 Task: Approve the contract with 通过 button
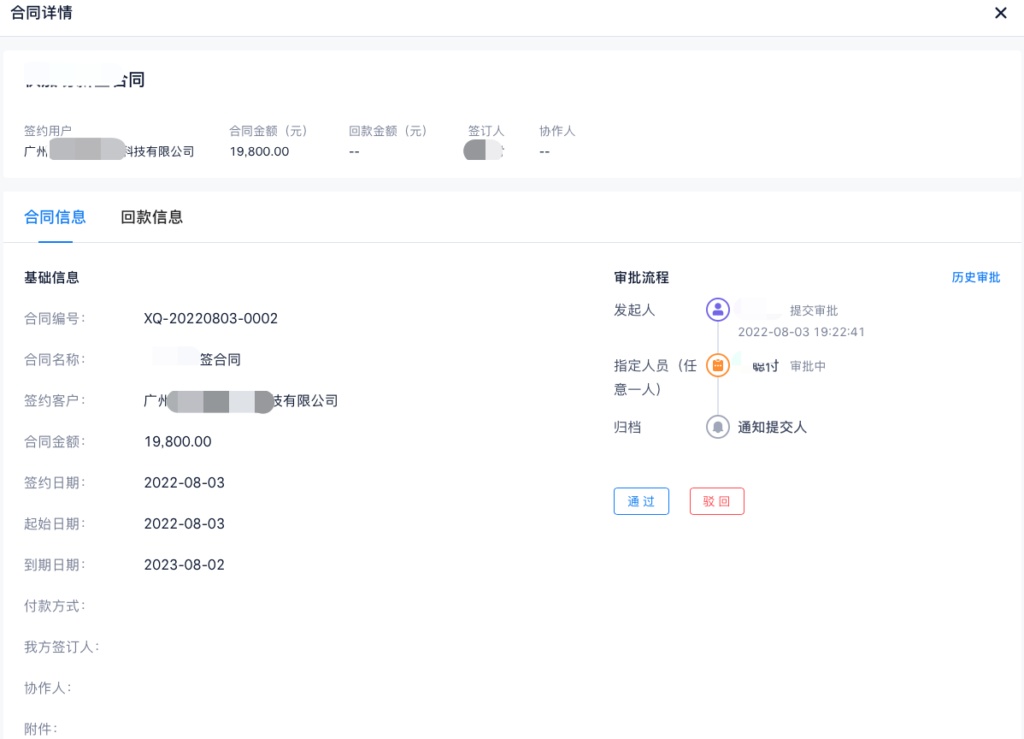click(641, 502)
